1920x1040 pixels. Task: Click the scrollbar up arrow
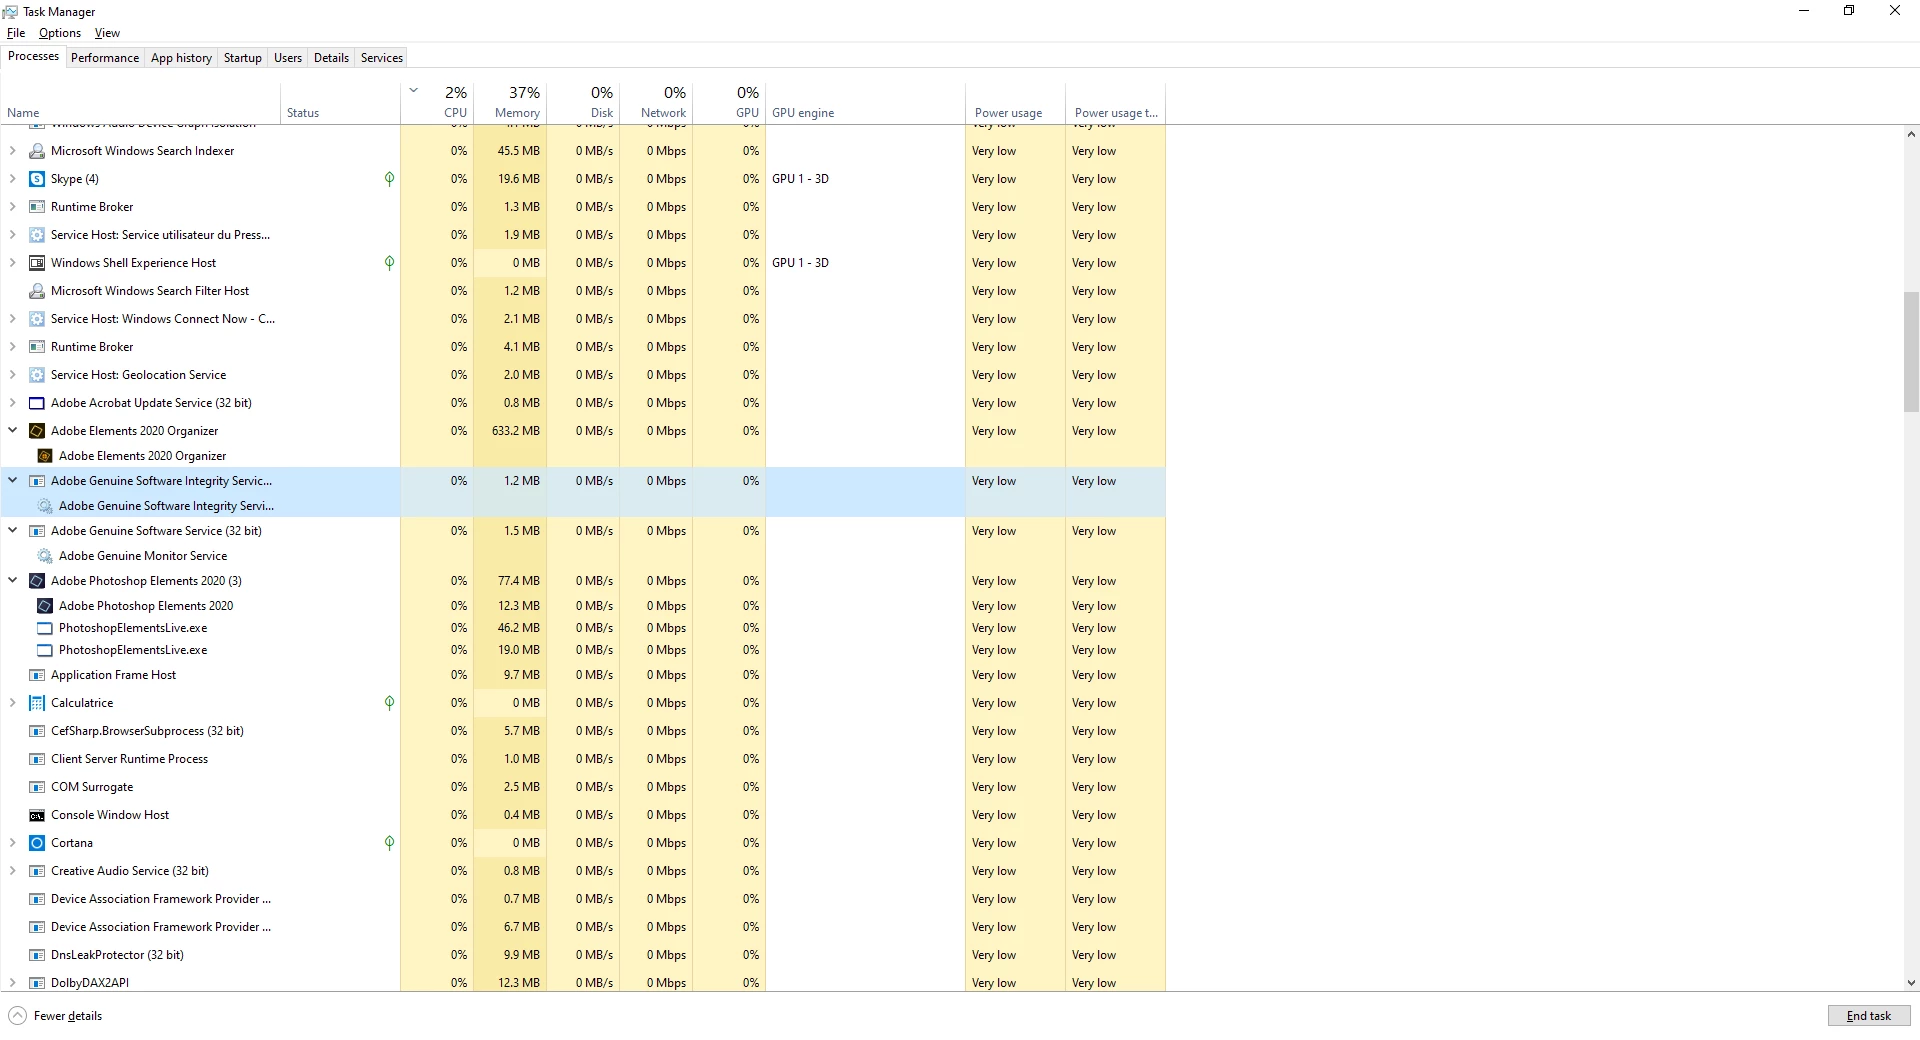point(1911,134)
